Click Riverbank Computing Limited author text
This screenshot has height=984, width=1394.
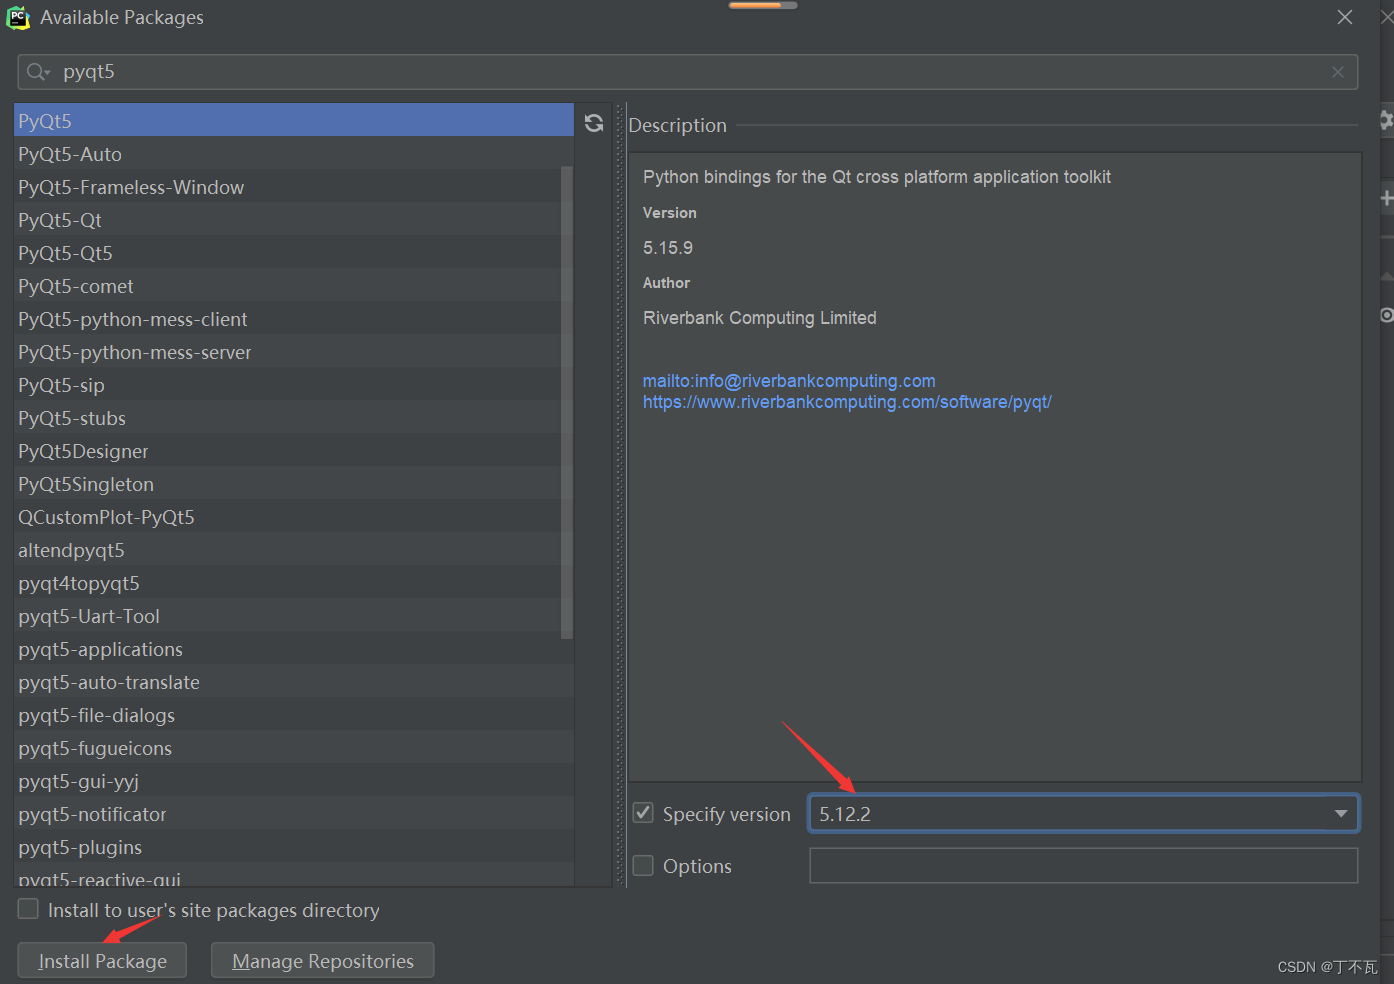tap(760, 318)
